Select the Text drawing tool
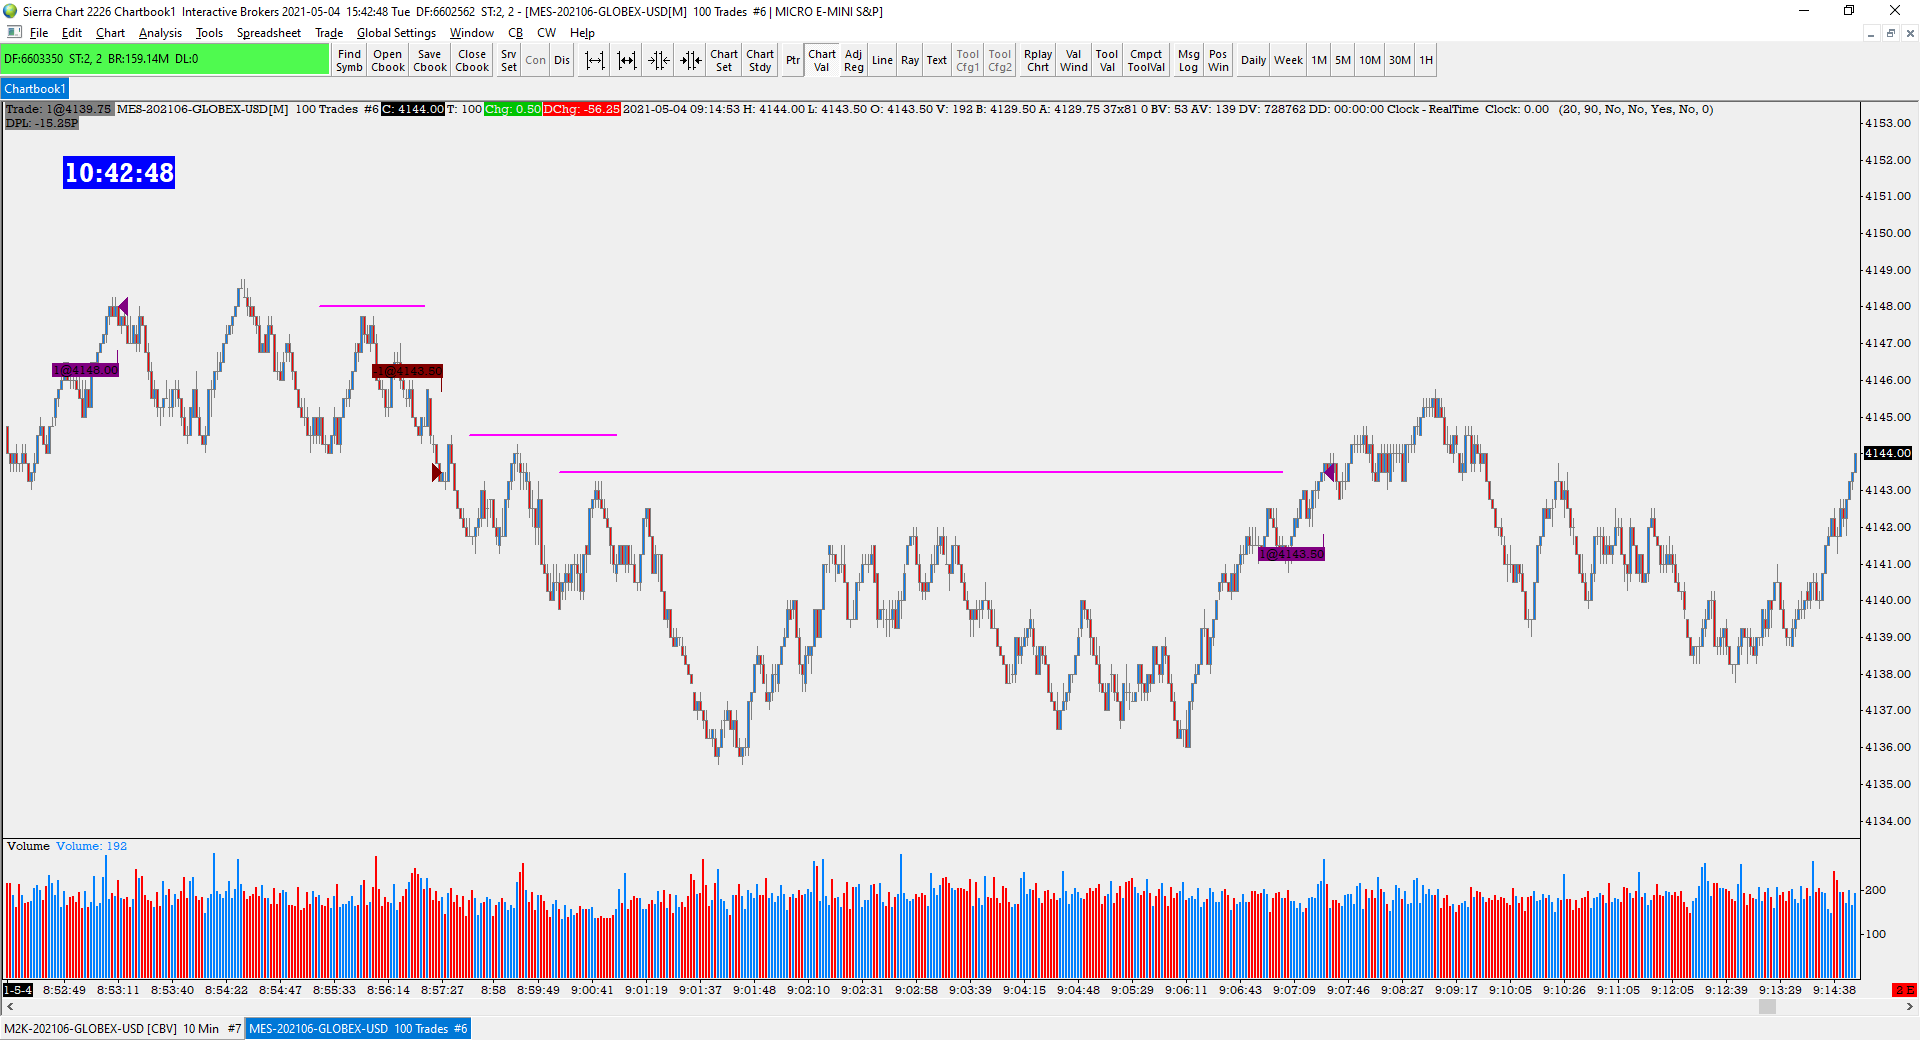 click(x=937, y=60)
